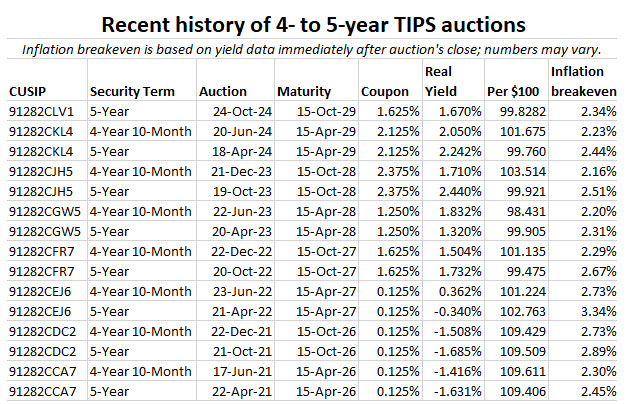Select the 2.67% inflation breakeven cell
The image size is (629, 404).
(595, 271)
